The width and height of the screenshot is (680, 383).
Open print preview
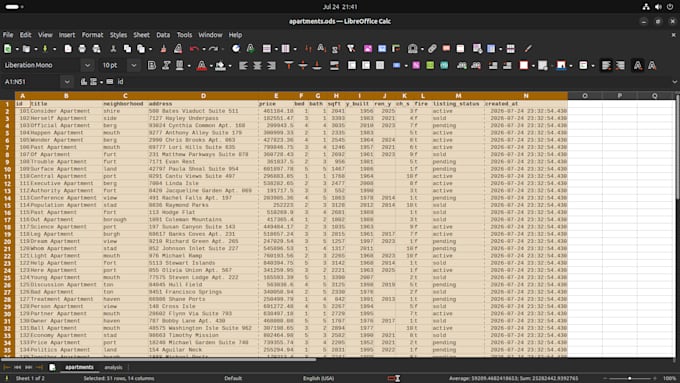point(96,49)
